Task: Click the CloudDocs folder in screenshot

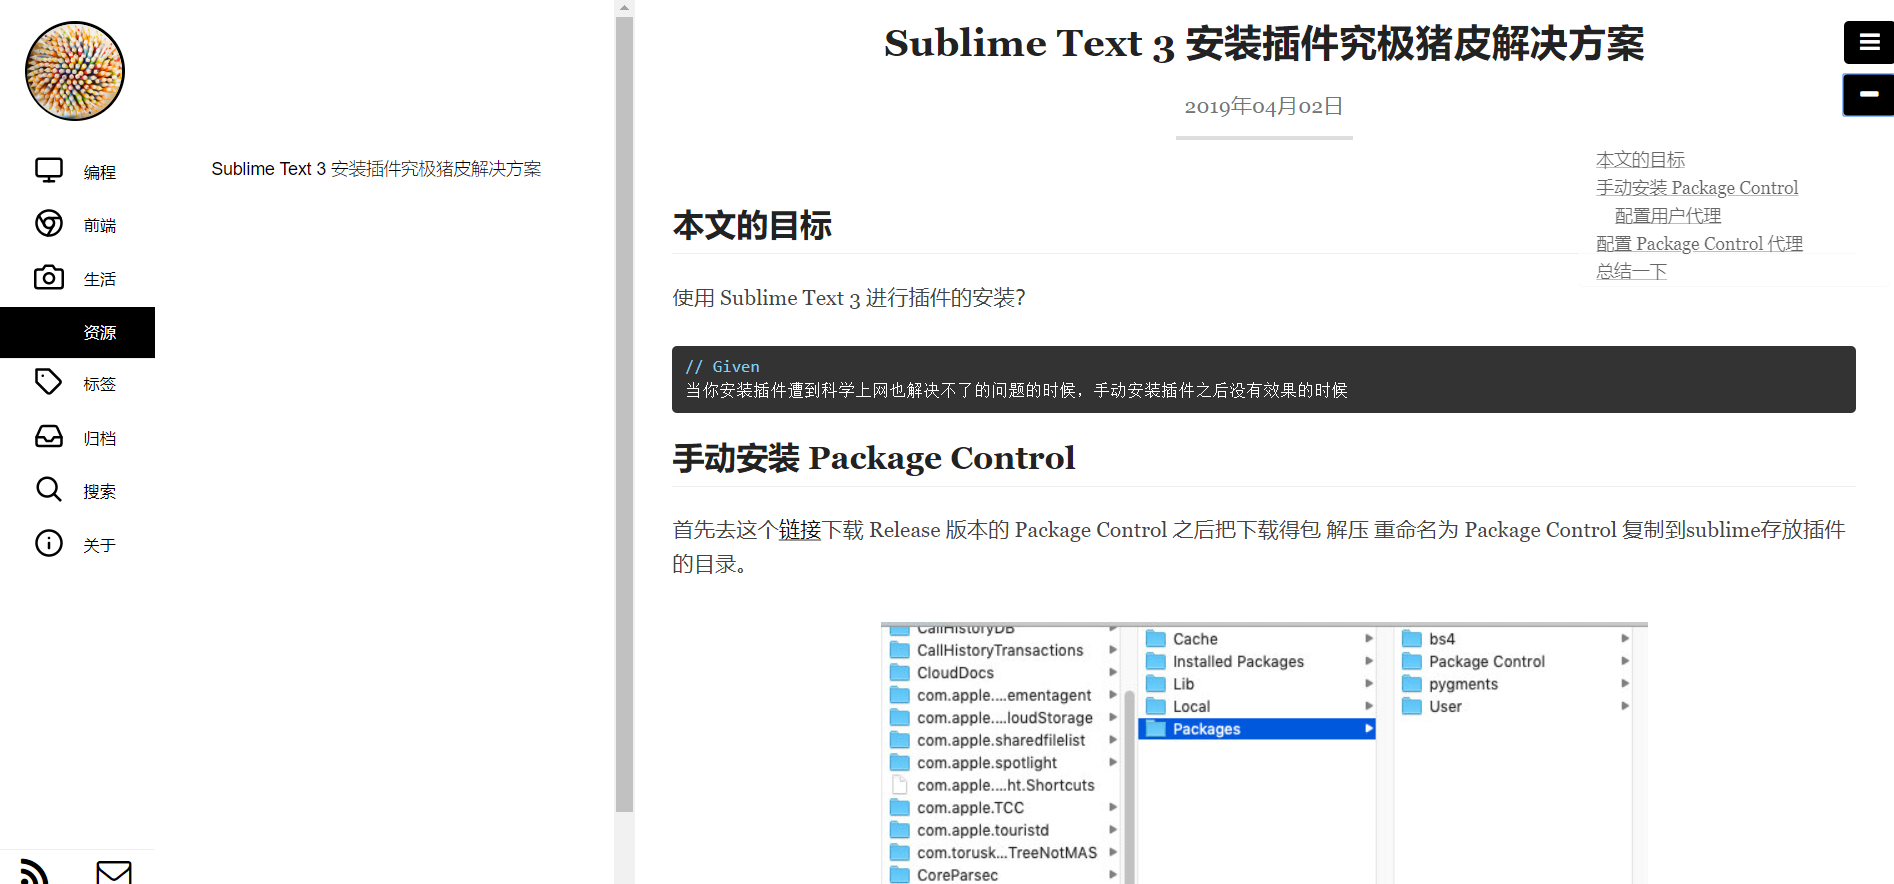Action: (x=955, y=673)
